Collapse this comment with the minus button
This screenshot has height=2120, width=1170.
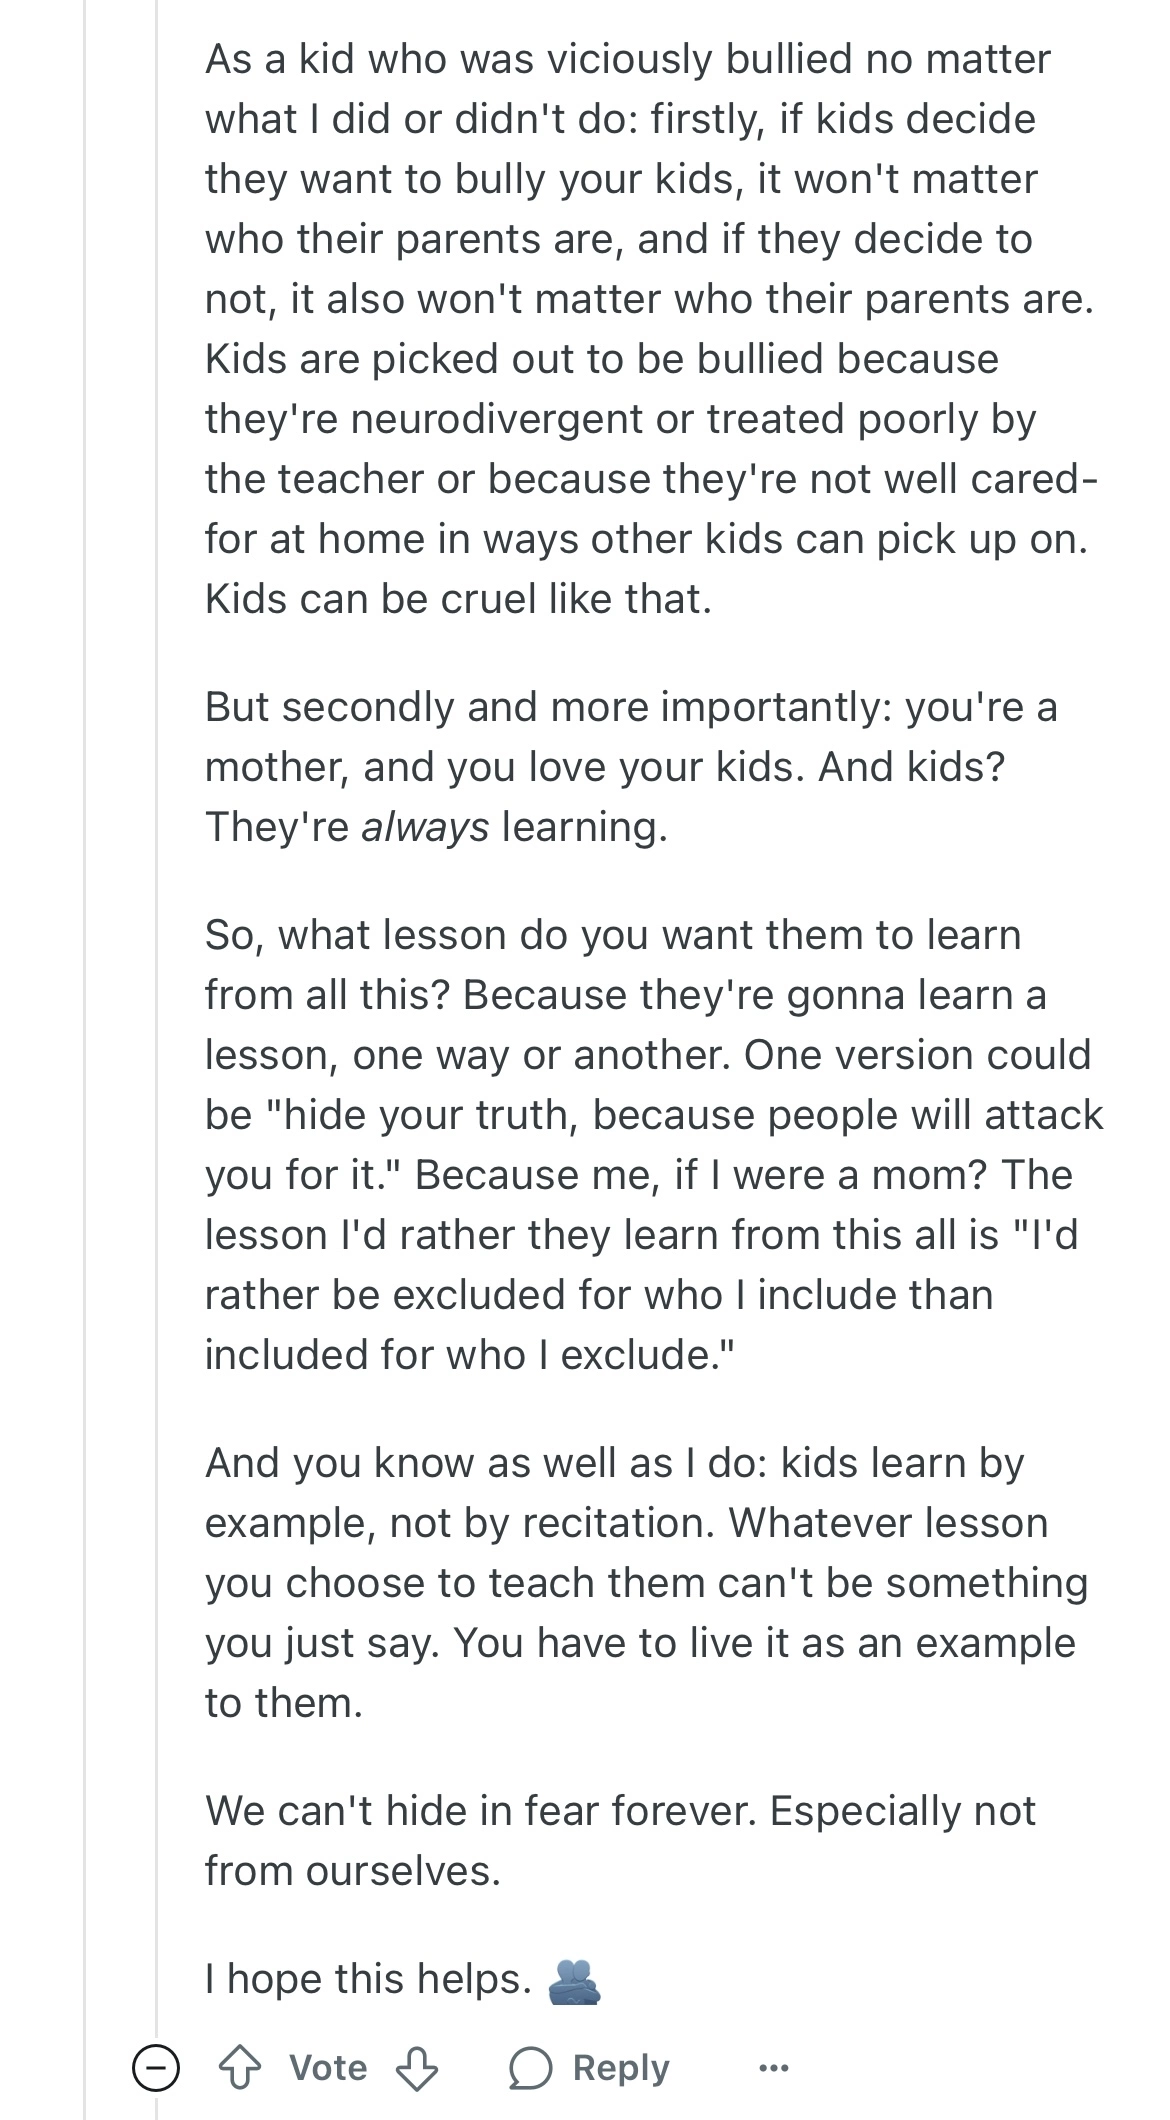click(x=156, y=2068)
